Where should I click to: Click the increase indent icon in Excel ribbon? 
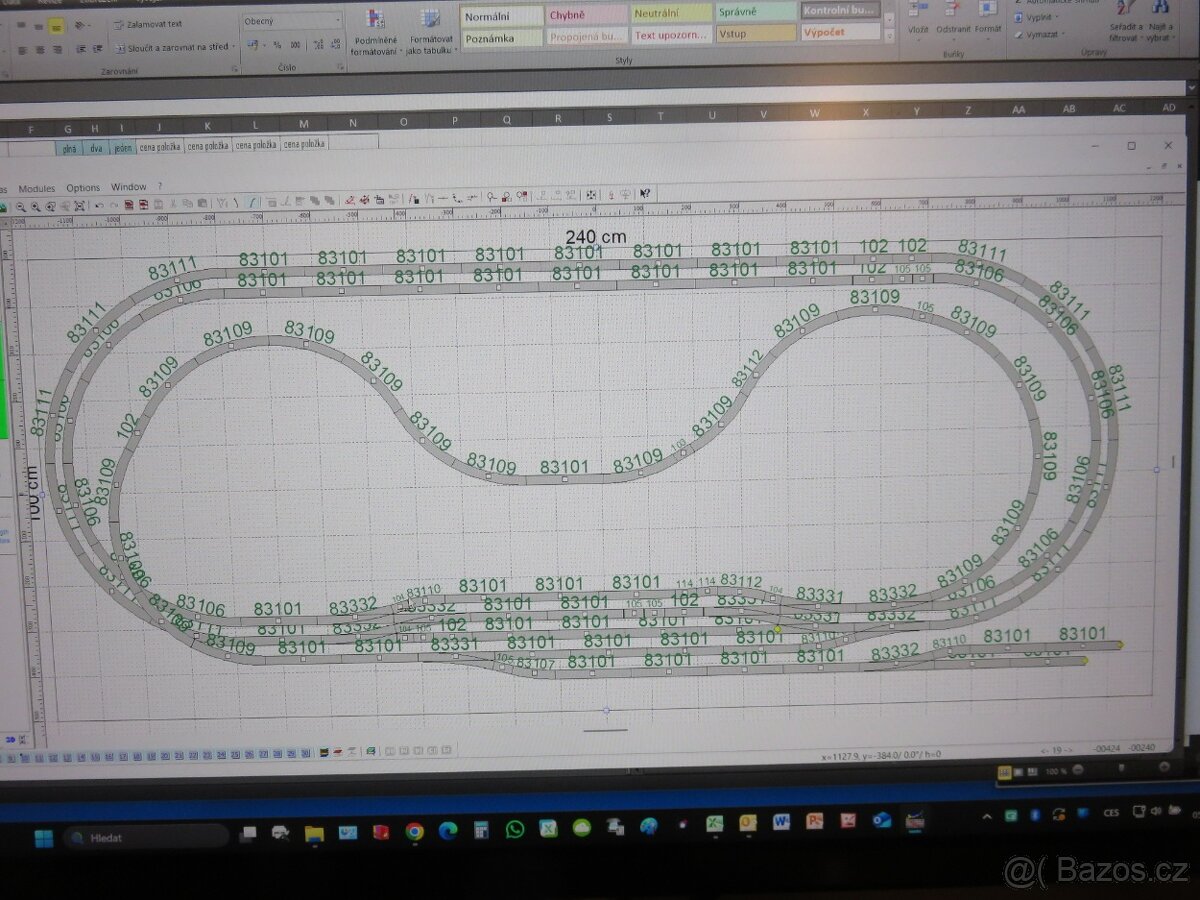pyautogui.click(x=99, y=49)
